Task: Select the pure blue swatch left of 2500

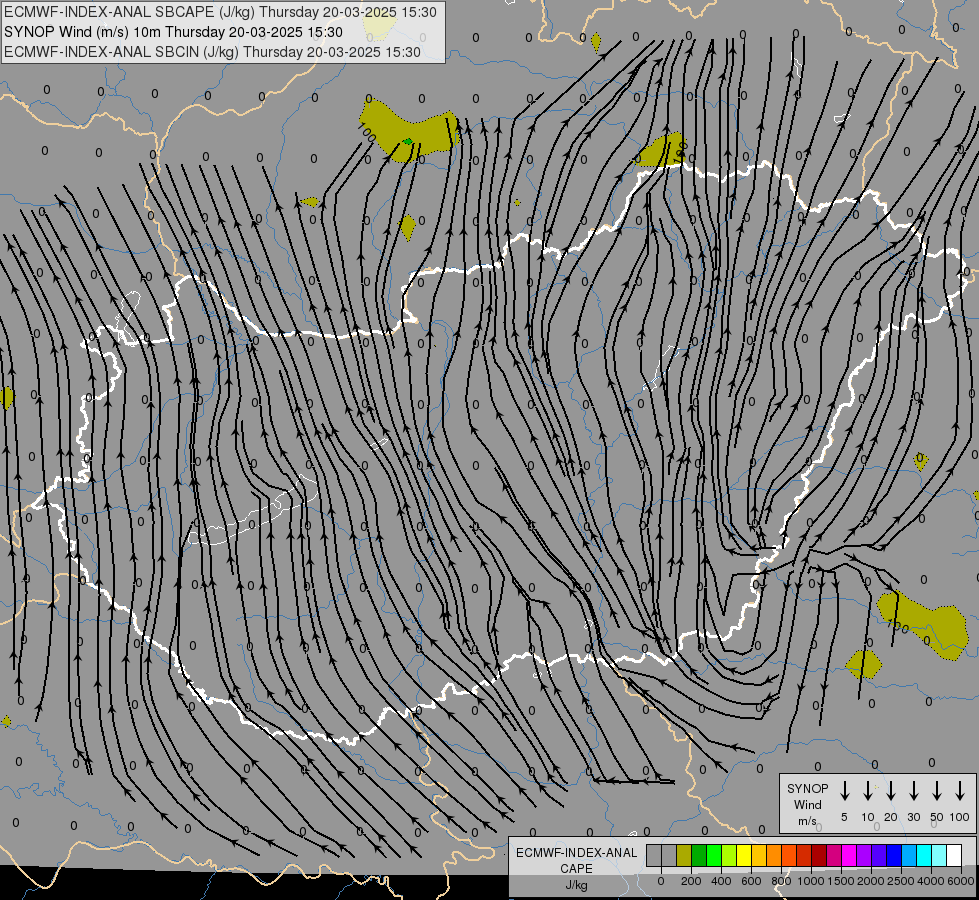Action: pos(895,855)
